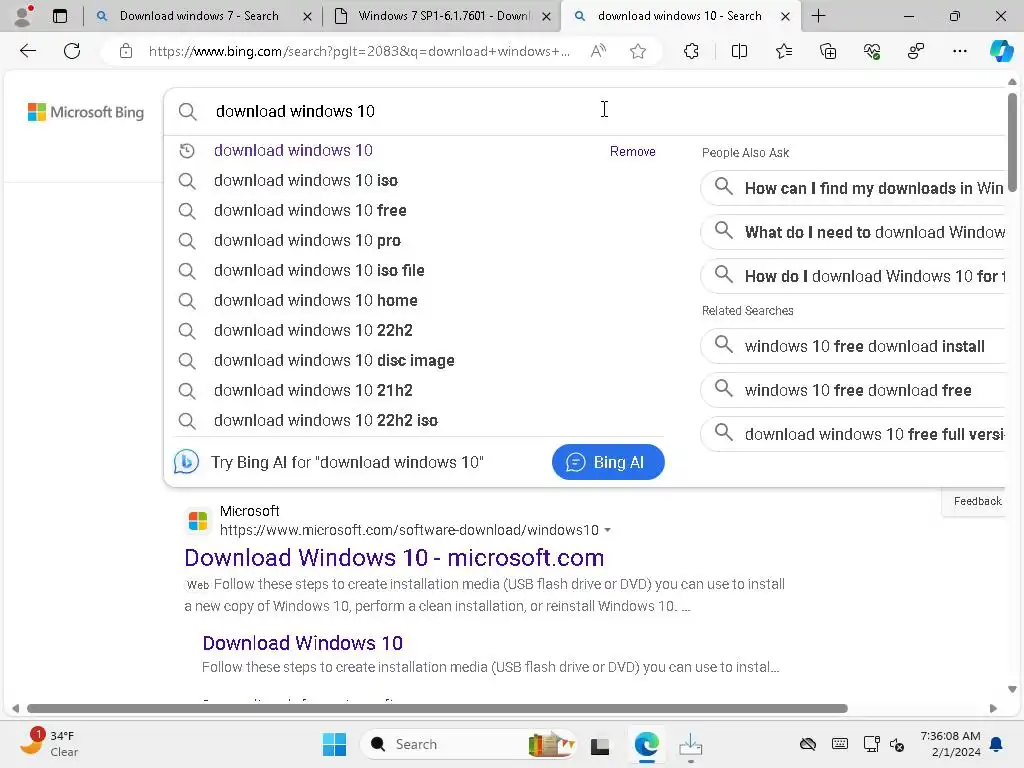Click the scroll right arrow at the bottom
Viewport: 1024px width, 768px height.
pyautogui.click(x=993, y=709)
